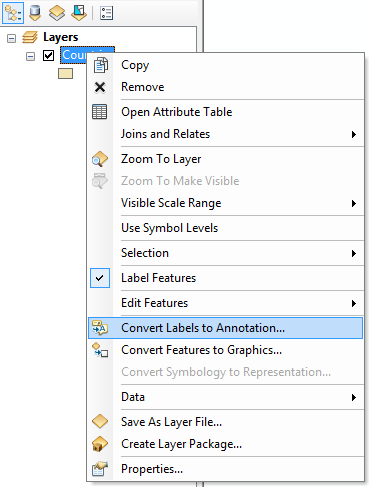Click the Create Layer Package icon
The width and height of the screenshot is (370, 487).
(x=100, y=444)
